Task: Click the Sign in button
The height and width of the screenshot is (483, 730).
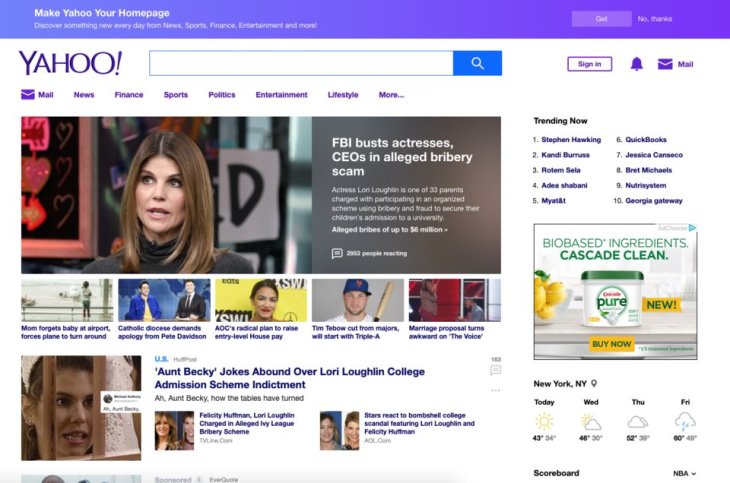Action: coord(589,64)
